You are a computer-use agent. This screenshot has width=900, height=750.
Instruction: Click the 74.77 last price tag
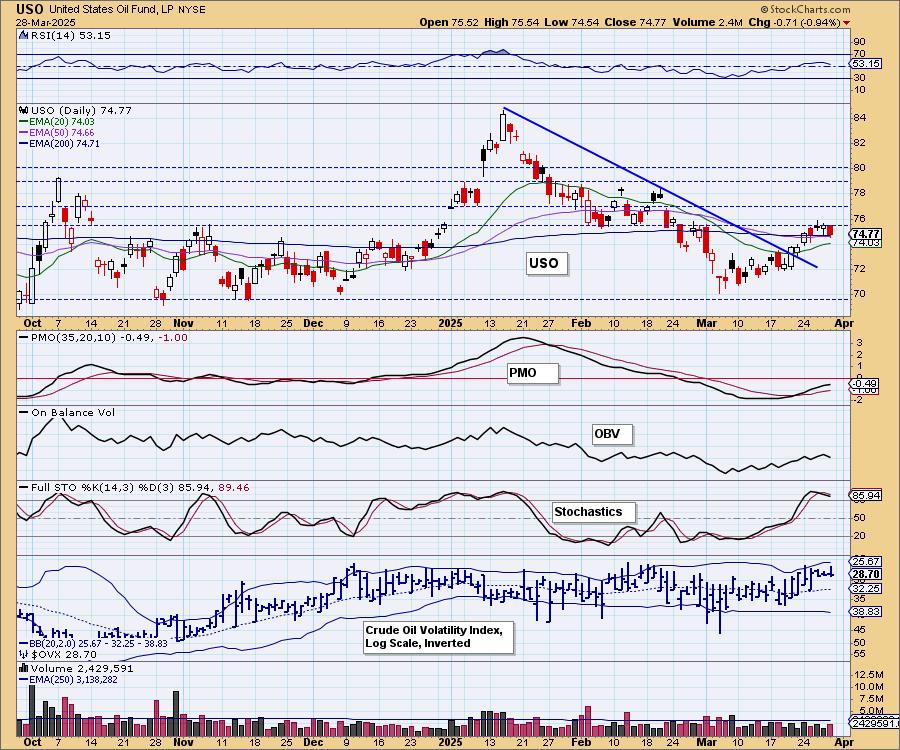[x=867, y=234]
